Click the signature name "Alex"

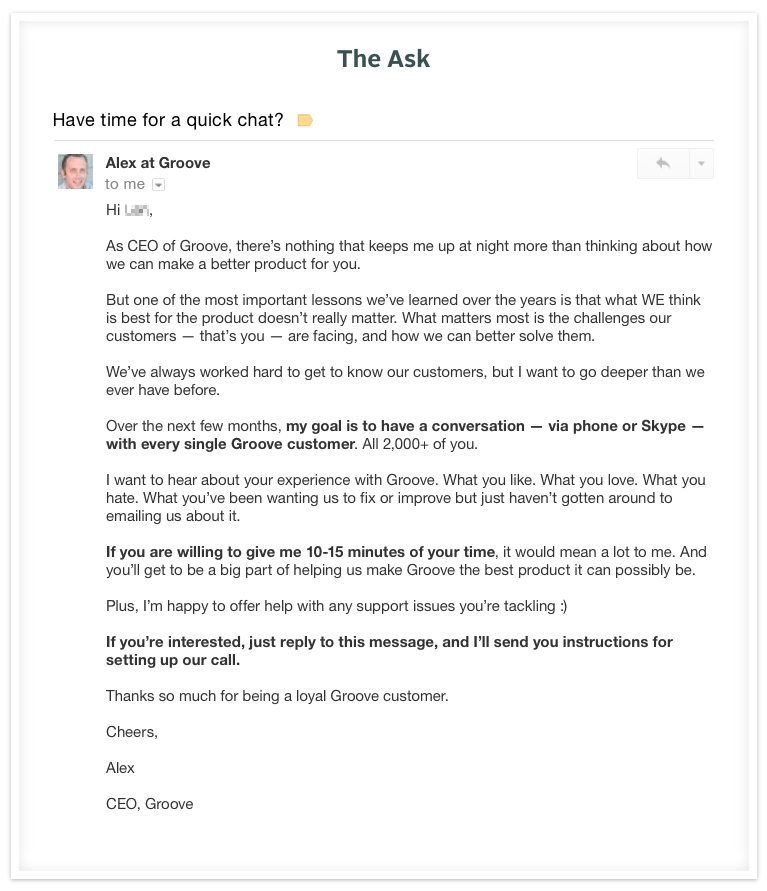[x=118, y=767]
